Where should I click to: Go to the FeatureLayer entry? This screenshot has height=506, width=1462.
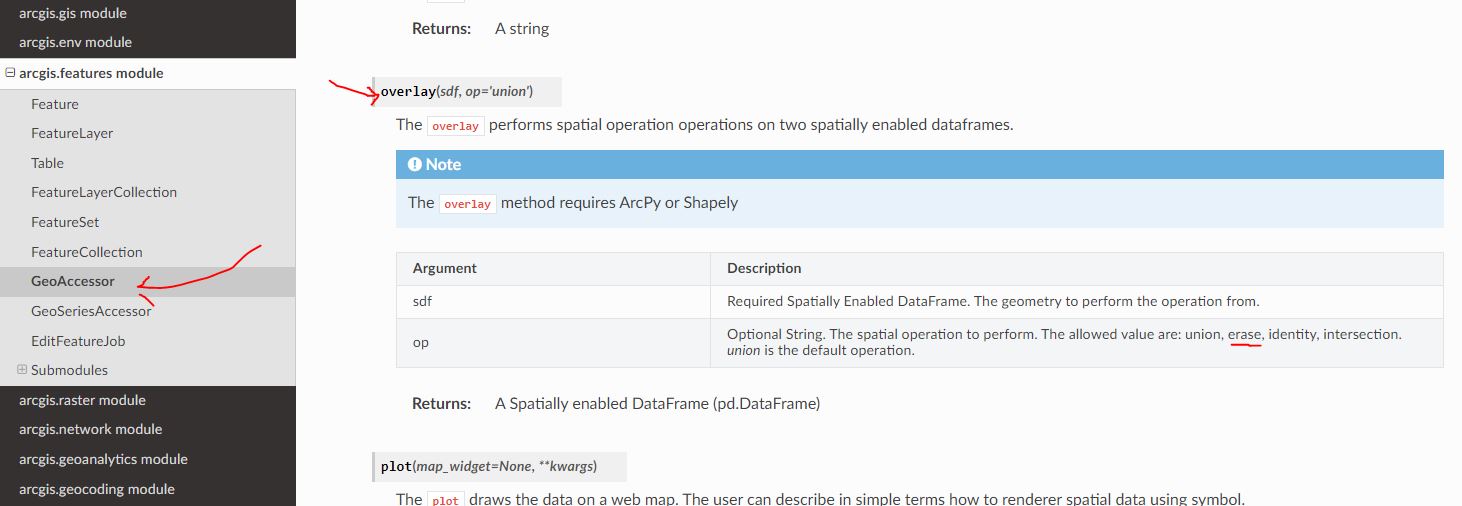click(72, 133)
